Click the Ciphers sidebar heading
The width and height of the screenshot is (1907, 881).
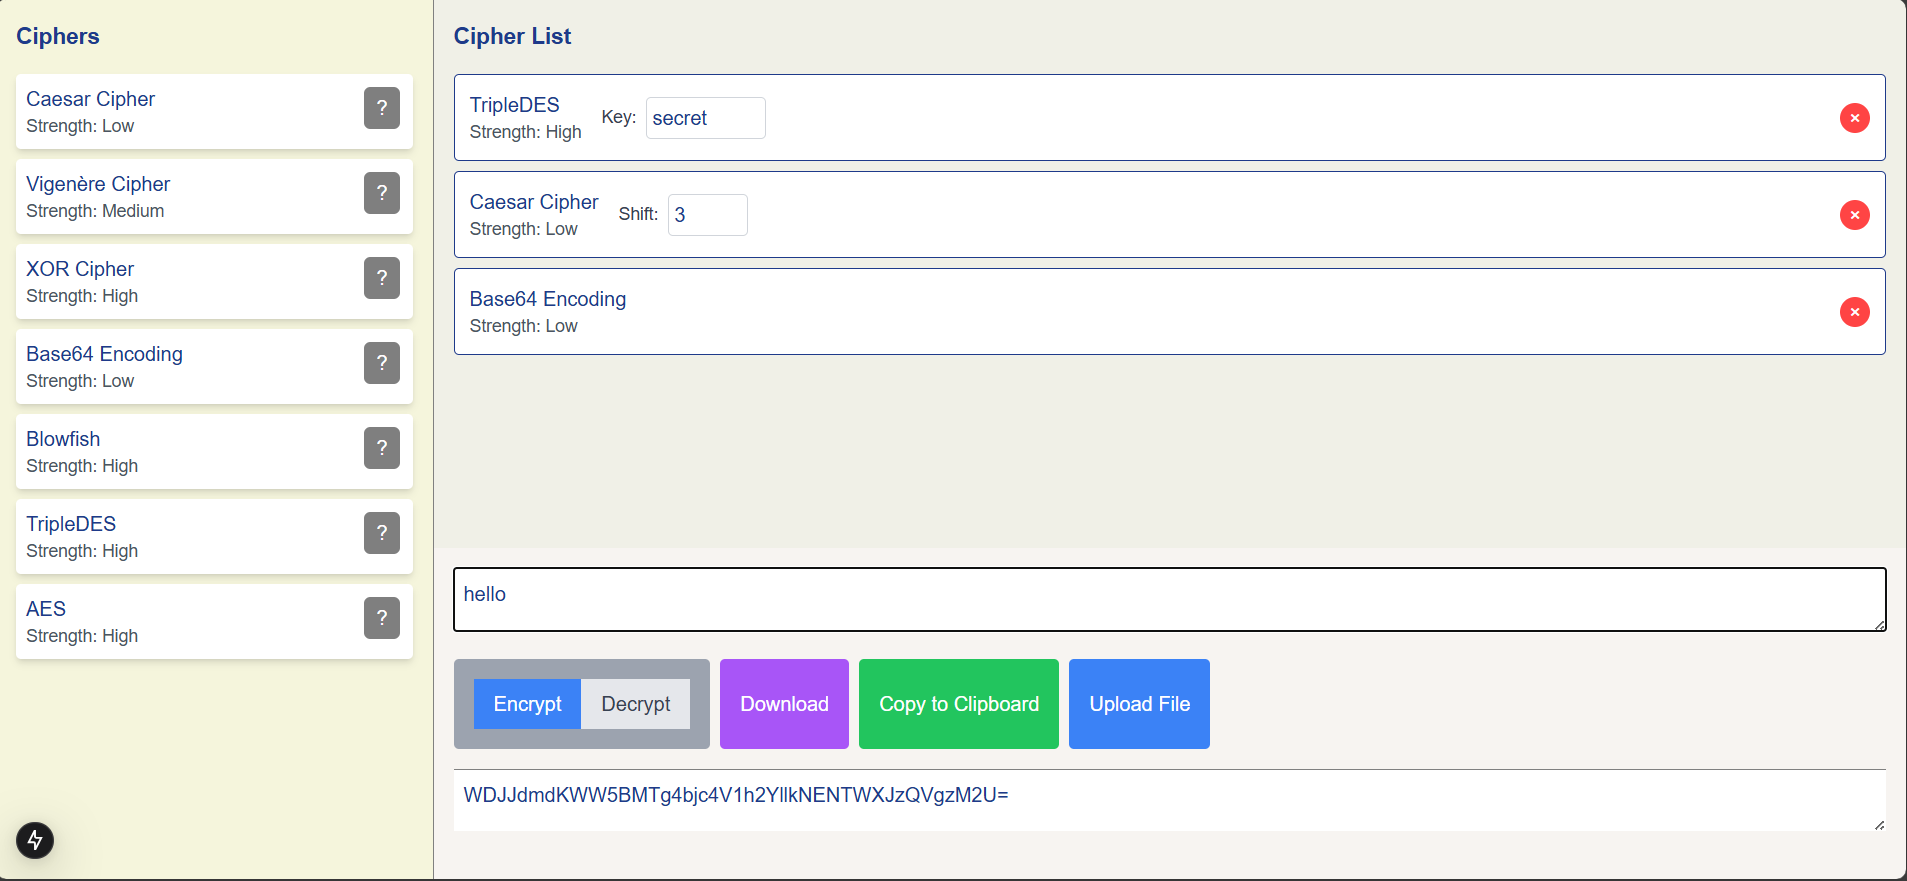coord(58,36)
